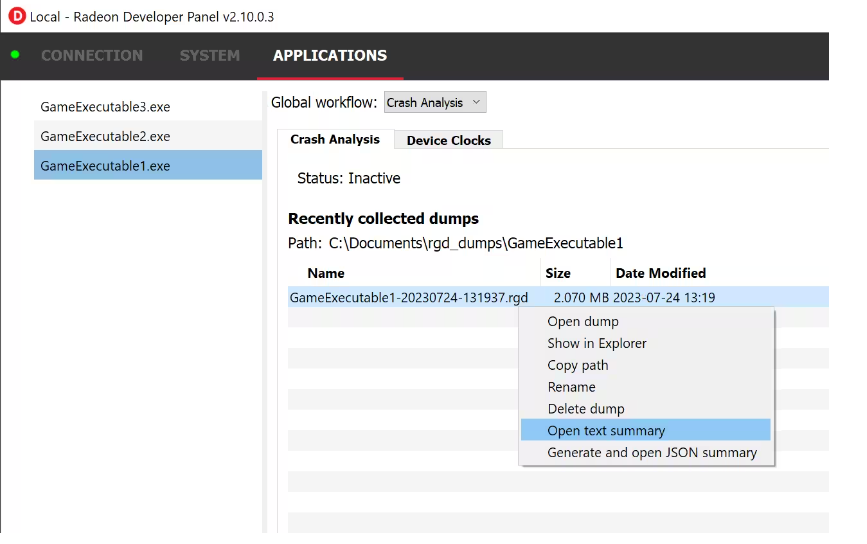Choose Generate and open JSON summary
867x544 pixels.
652,453
